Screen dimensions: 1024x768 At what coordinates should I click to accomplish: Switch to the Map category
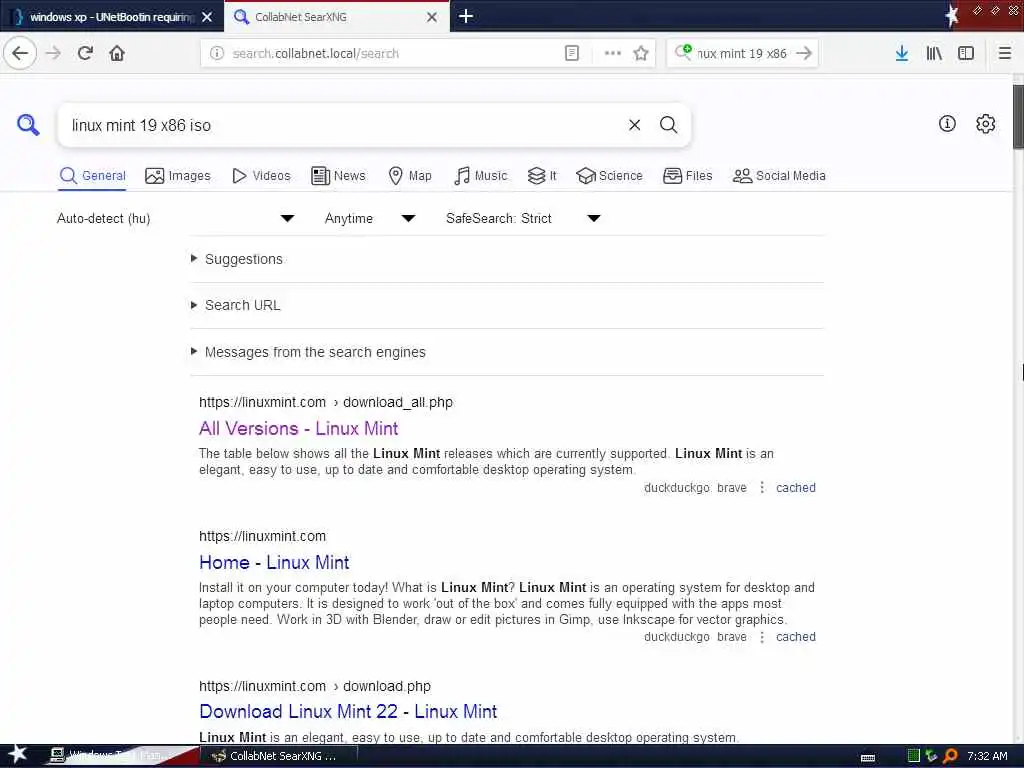coord(410,176)
